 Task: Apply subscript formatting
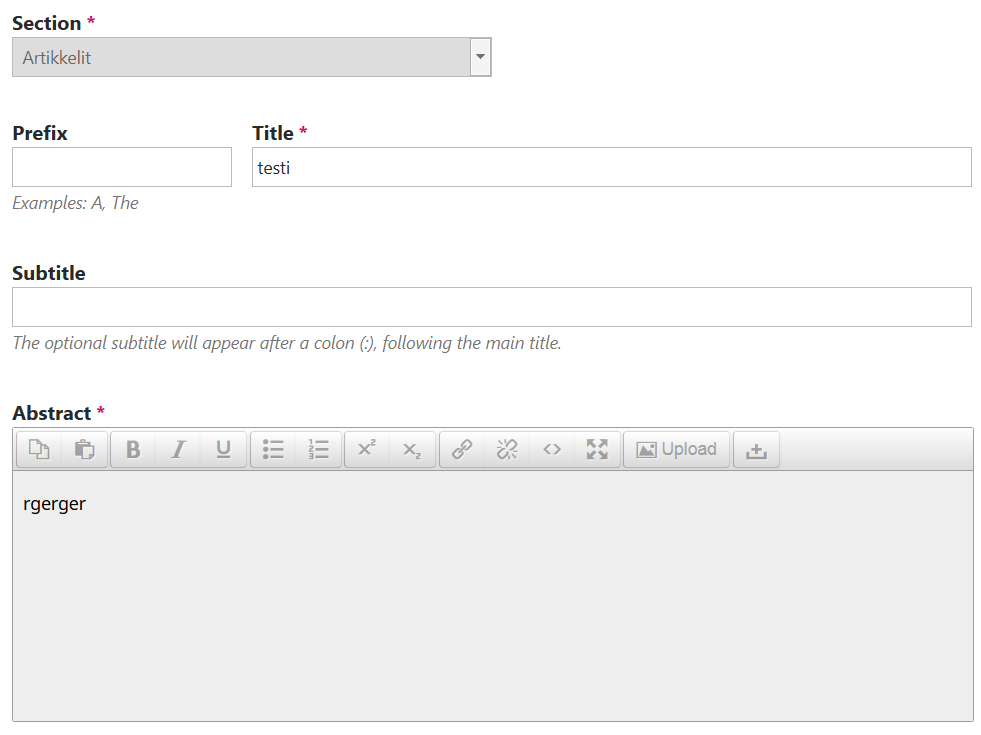point(412,449)
